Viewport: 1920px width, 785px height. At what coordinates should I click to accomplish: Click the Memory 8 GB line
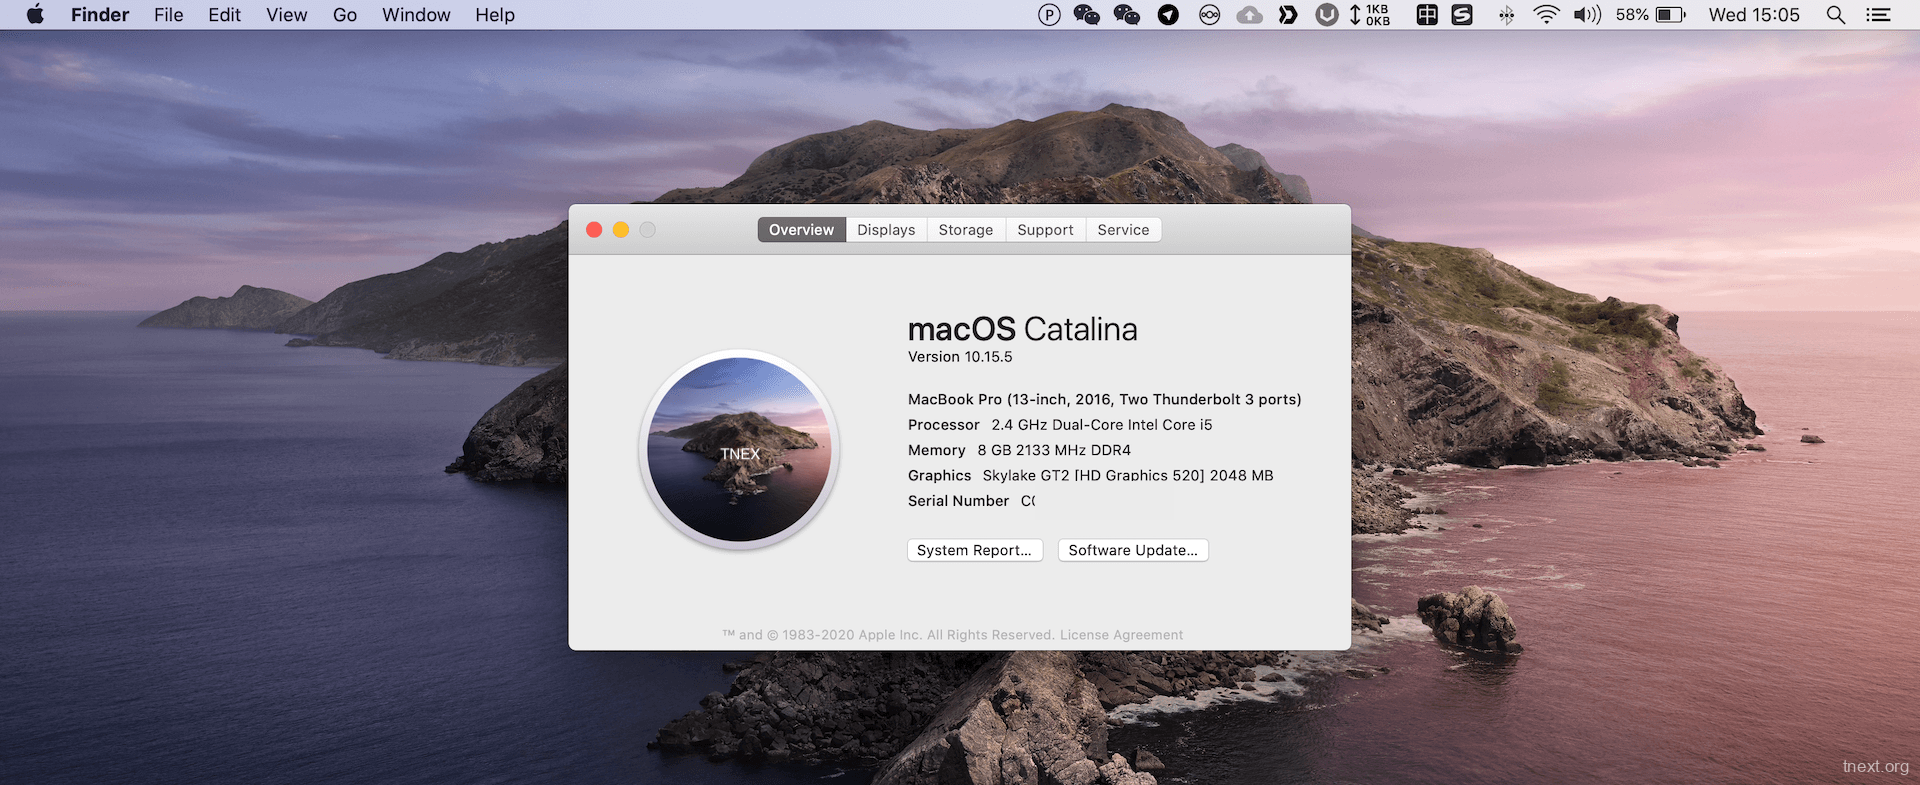pos(1019,450)
